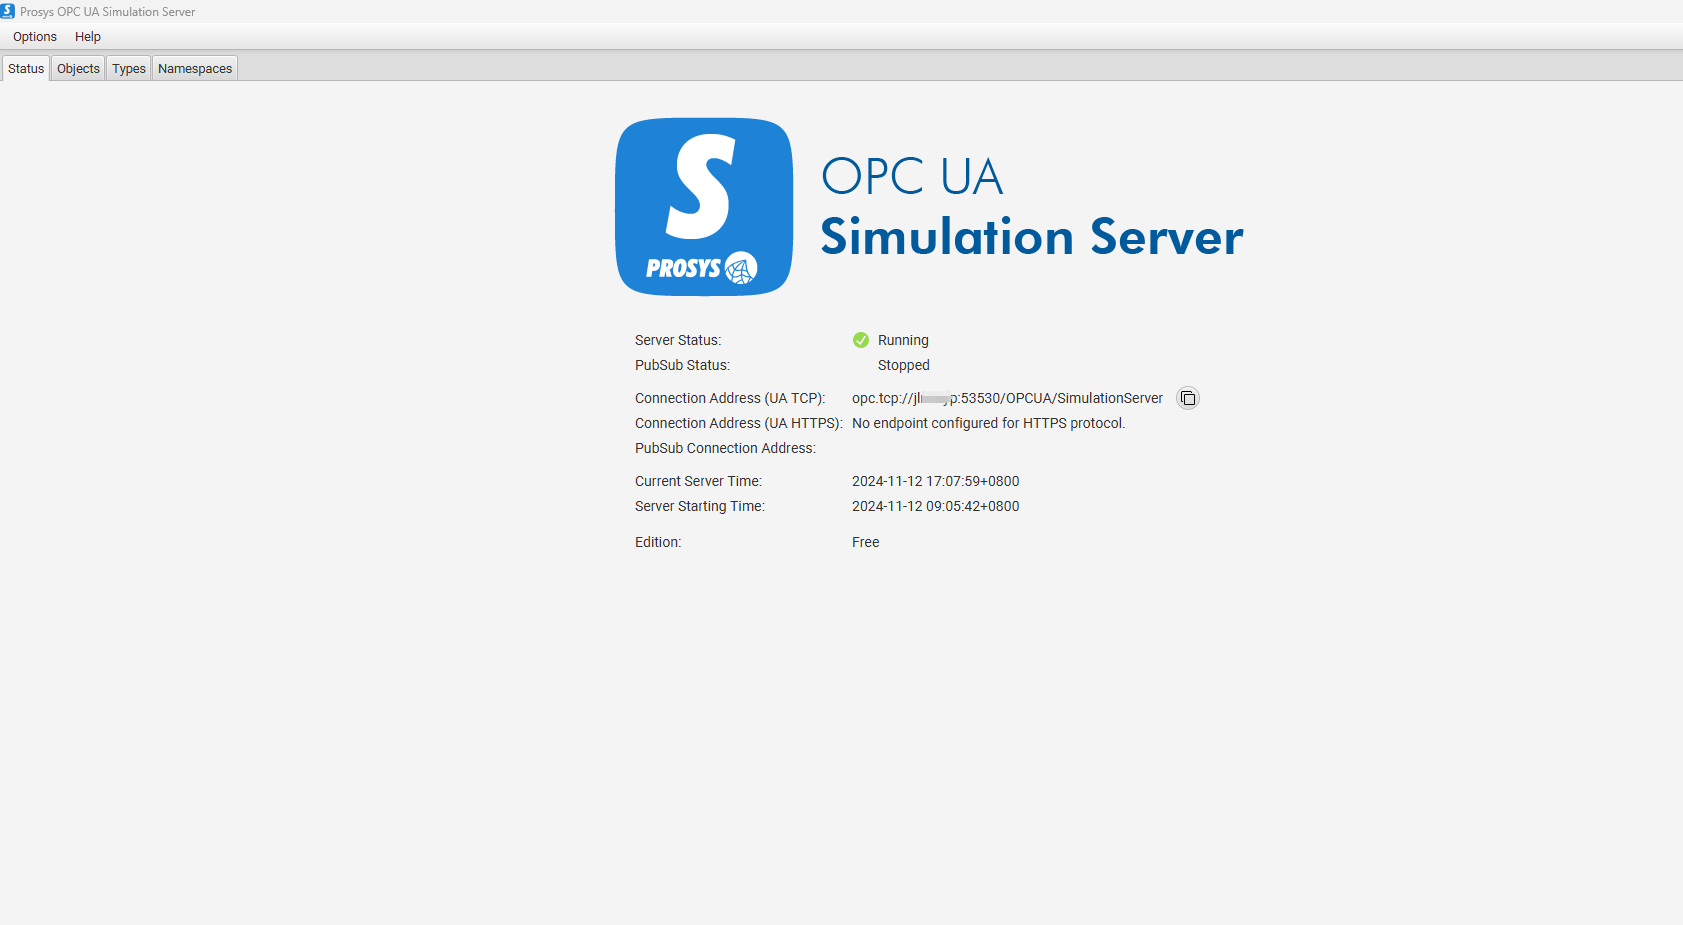Open the Namespaces tab
Screen dimensions: 1683x925
[195, 68]
